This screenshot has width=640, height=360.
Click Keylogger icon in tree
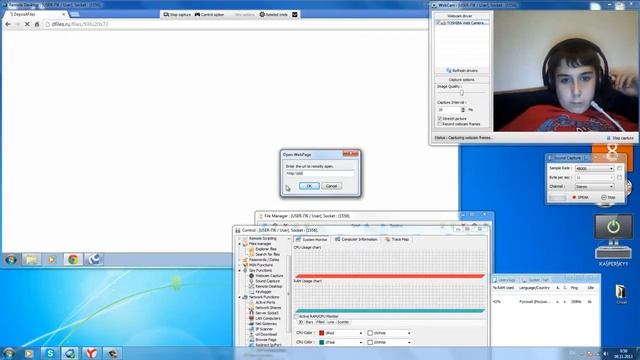(251, 291)
